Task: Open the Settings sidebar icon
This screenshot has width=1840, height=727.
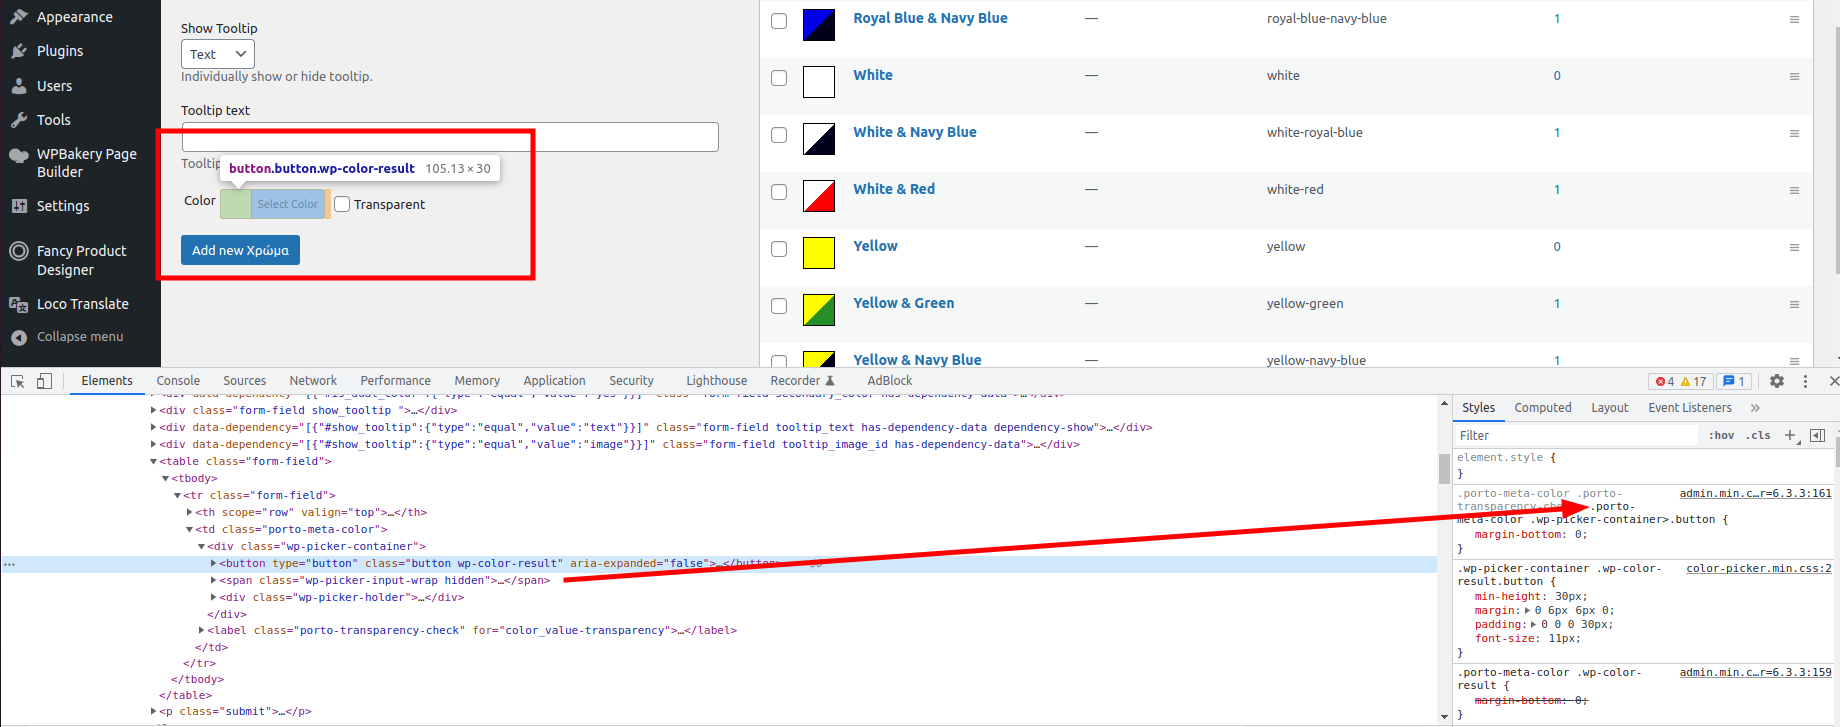Action: pos(19,206)
